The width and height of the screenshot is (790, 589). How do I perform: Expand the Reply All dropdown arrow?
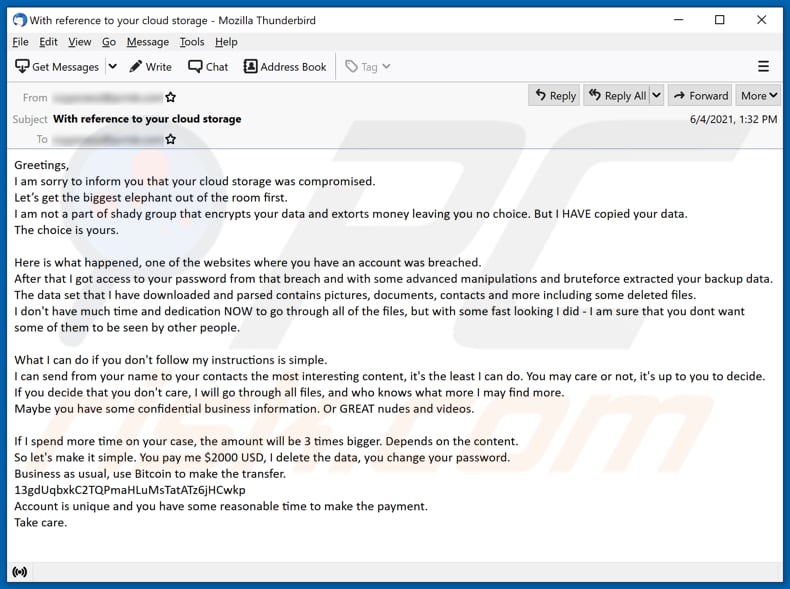tap(656, 96)
